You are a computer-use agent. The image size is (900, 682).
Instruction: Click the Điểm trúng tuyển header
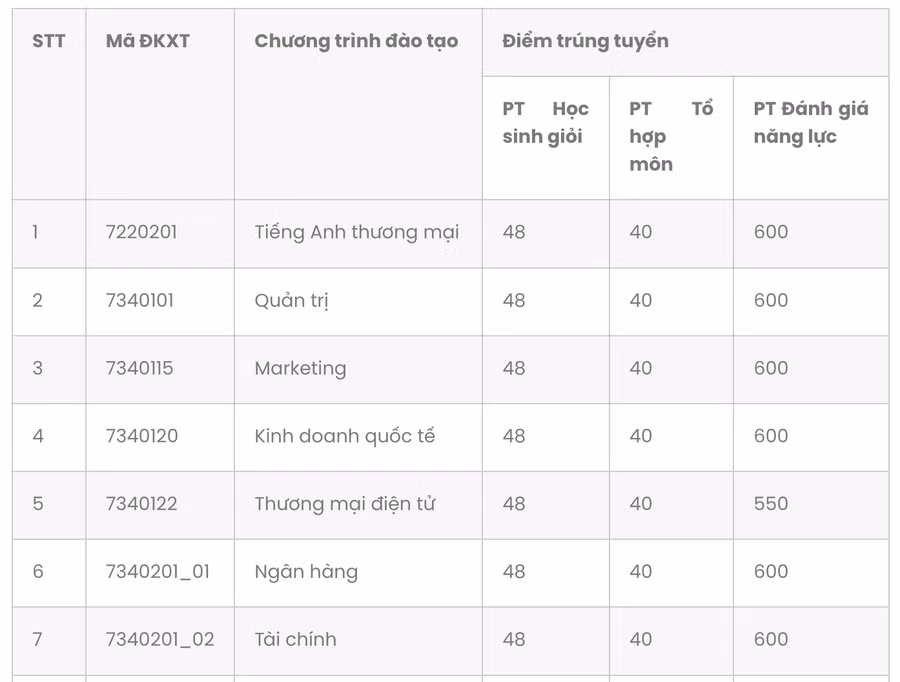point(585,41)
